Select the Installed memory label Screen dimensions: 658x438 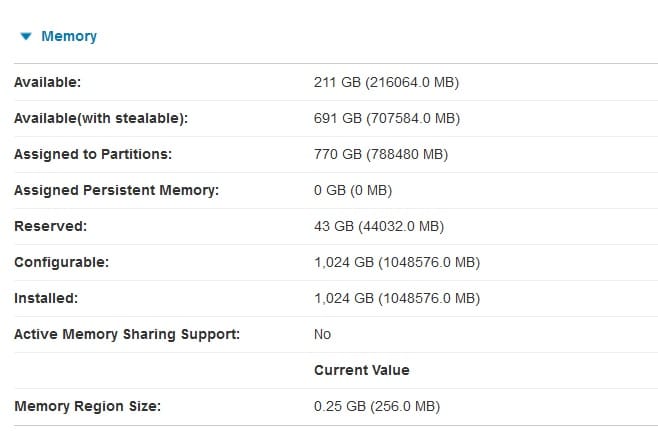46,298
